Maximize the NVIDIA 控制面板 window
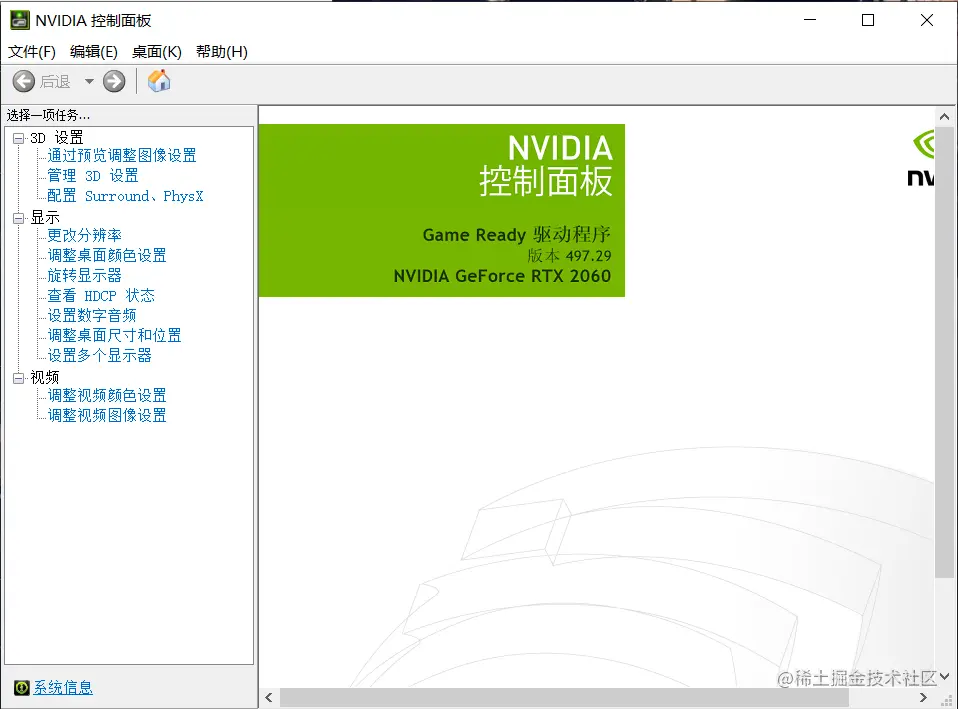This screenshot has width=958, height=709. point(868,20)
